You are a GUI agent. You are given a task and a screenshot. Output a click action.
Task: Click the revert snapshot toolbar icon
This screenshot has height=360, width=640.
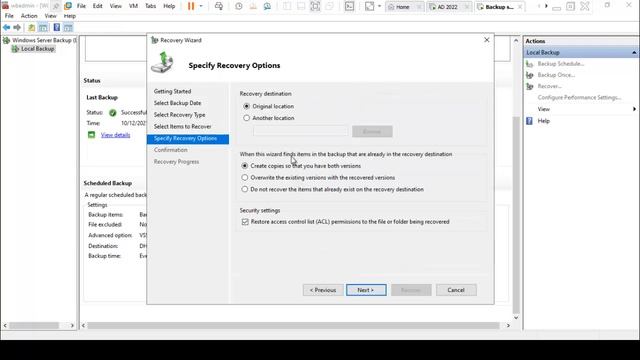(x=253, y=6)
